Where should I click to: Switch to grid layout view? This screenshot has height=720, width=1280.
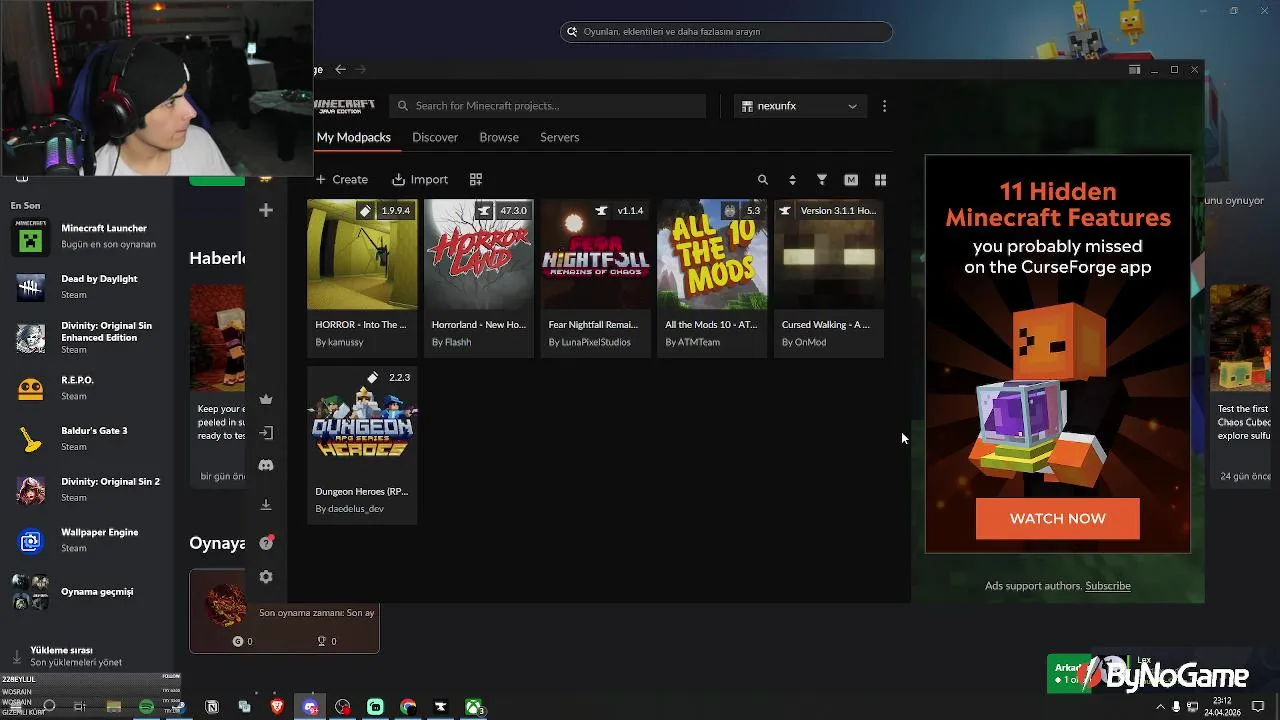point(880,180)
